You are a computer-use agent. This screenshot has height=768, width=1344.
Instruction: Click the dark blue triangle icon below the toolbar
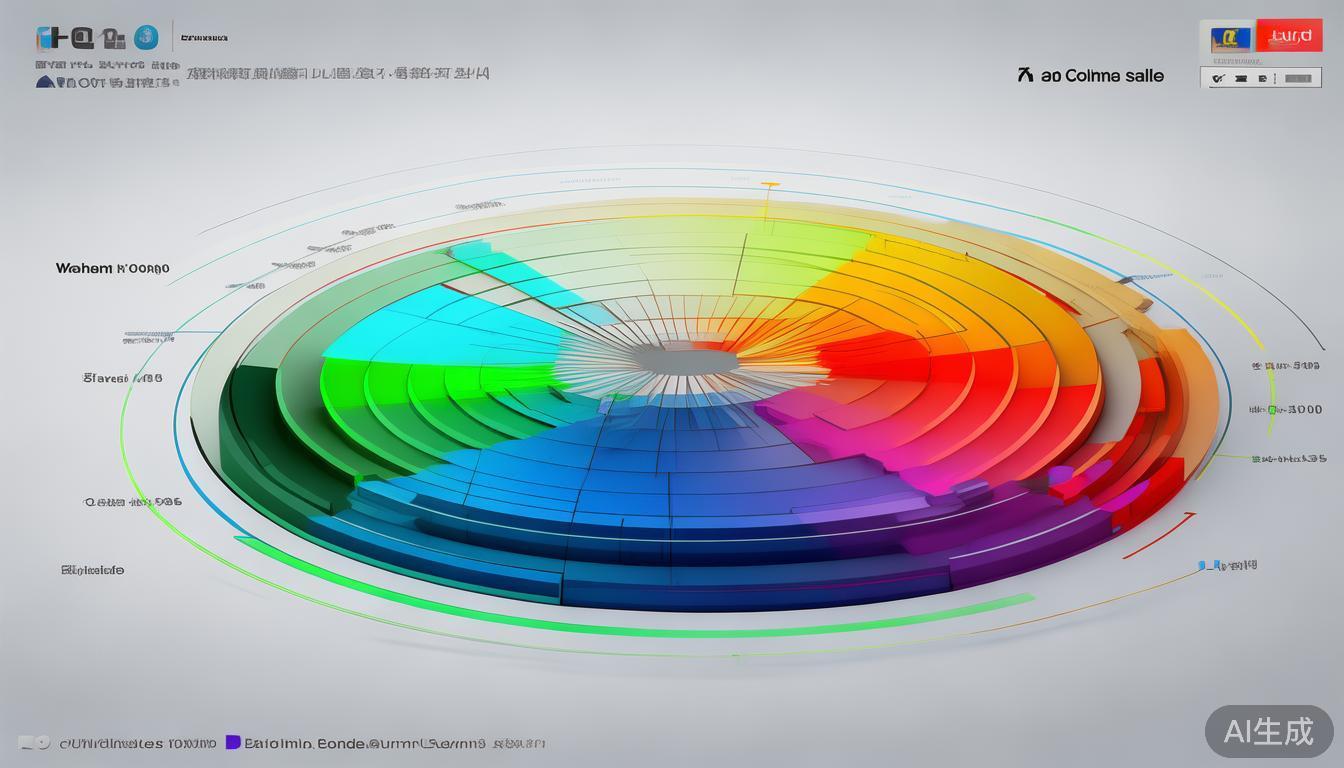44,82
